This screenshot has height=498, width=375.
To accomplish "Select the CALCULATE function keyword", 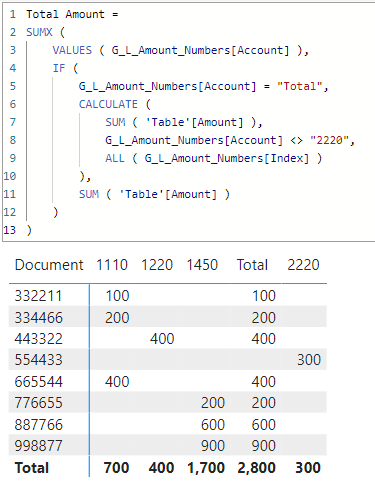I will coord(108,104).
